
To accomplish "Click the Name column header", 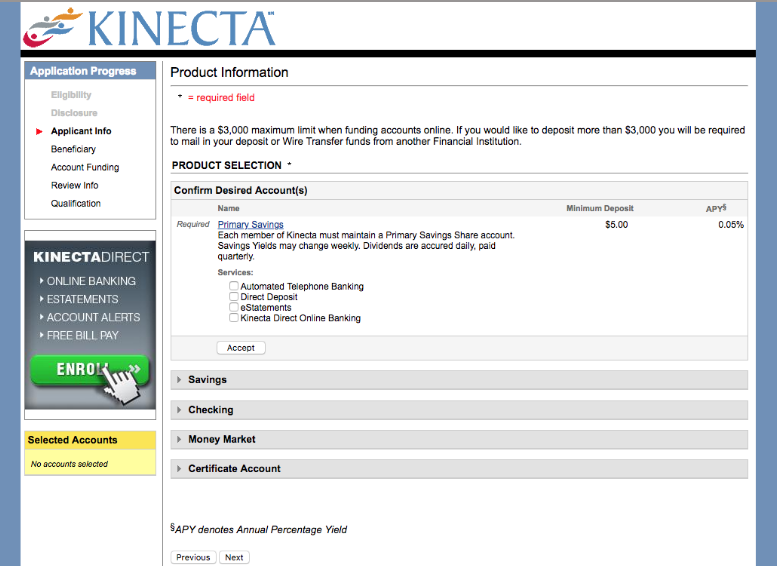I will tap(228, 209).
